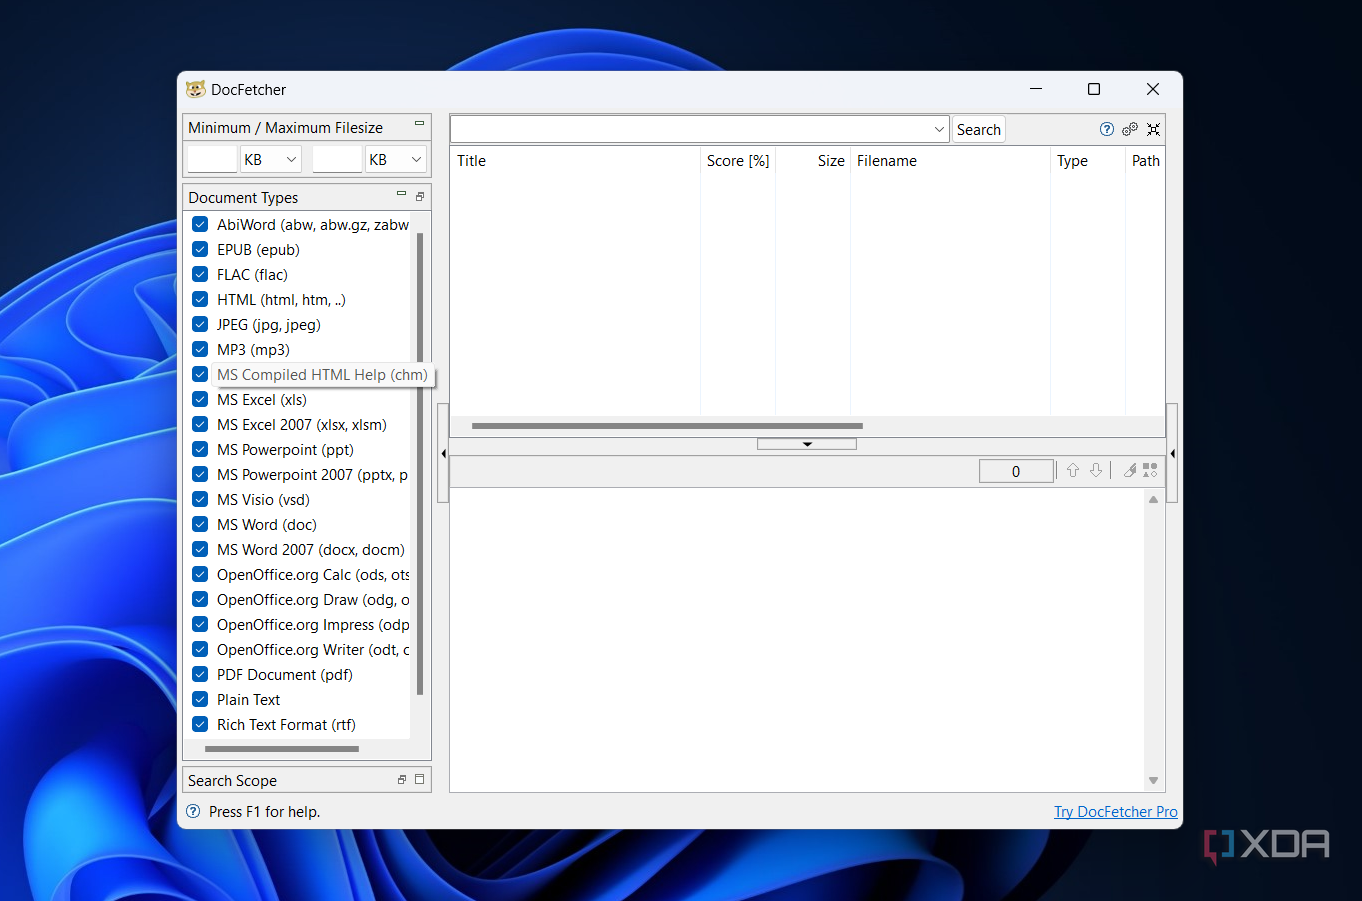1362x901 pixels.
Task: Open the maximum filesize KB unit dropdown
Action: [396, 159]
